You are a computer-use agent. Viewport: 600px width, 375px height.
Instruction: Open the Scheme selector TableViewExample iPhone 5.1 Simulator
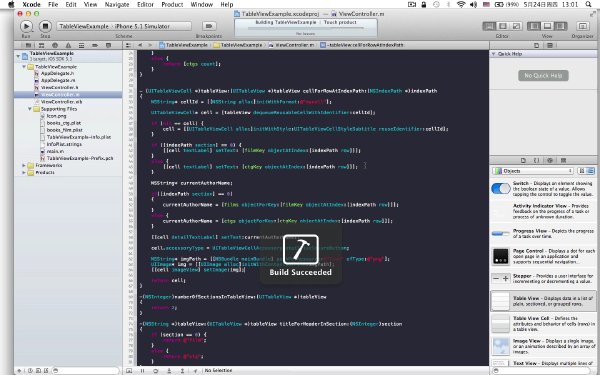click(124, 26)
